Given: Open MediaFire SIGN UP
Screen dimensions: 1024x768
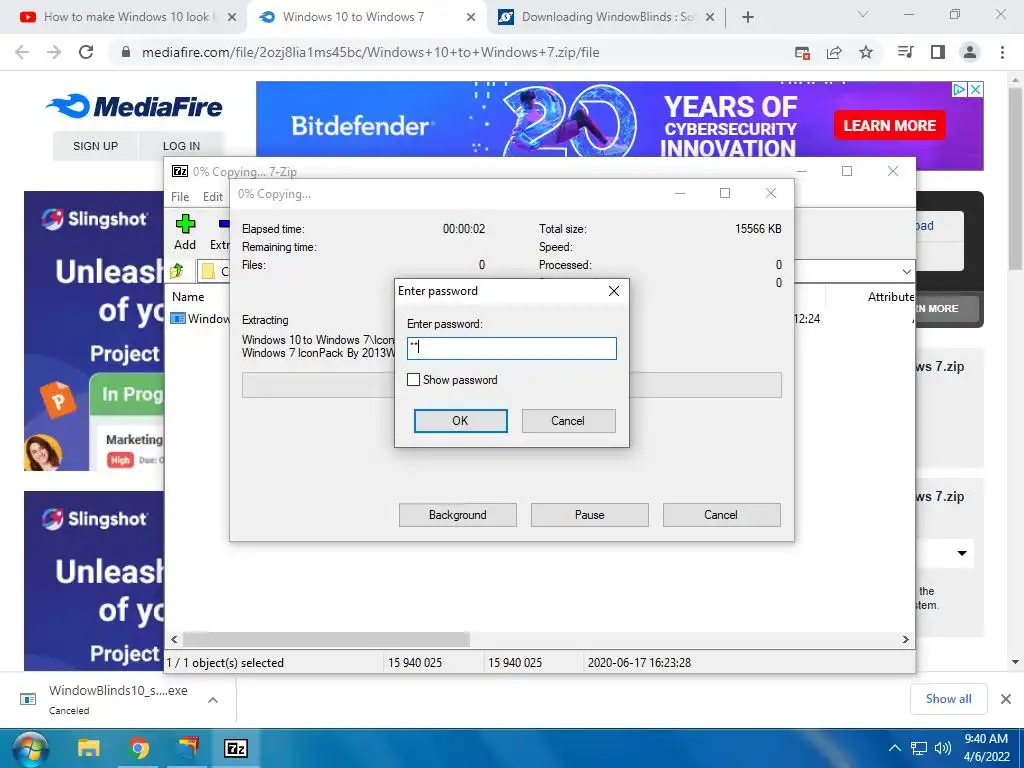Looking at the screenshot, I should pyautogui.click(x=95, y=146).
